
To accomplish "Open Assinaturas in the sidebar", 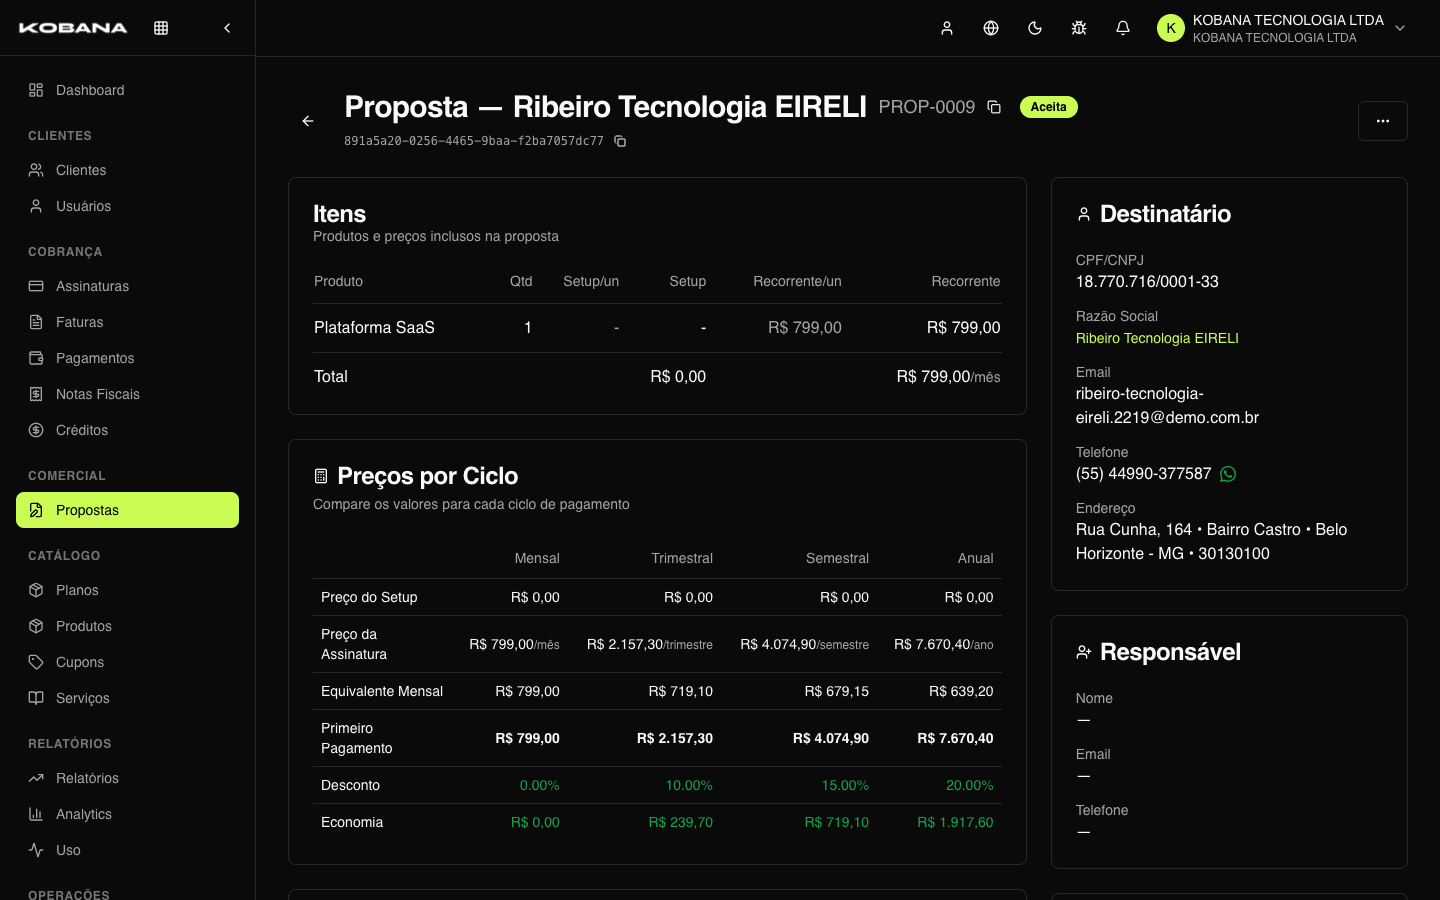I will point(128,286).
